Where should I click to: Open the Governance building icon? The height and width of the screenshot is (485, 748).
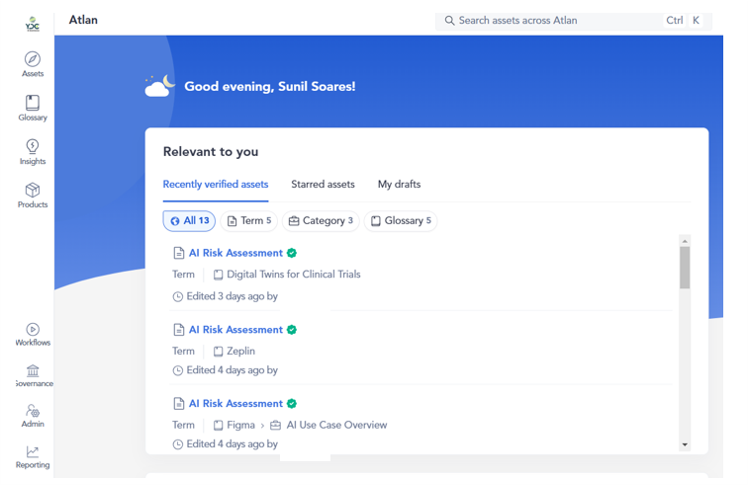coord(32,371)
